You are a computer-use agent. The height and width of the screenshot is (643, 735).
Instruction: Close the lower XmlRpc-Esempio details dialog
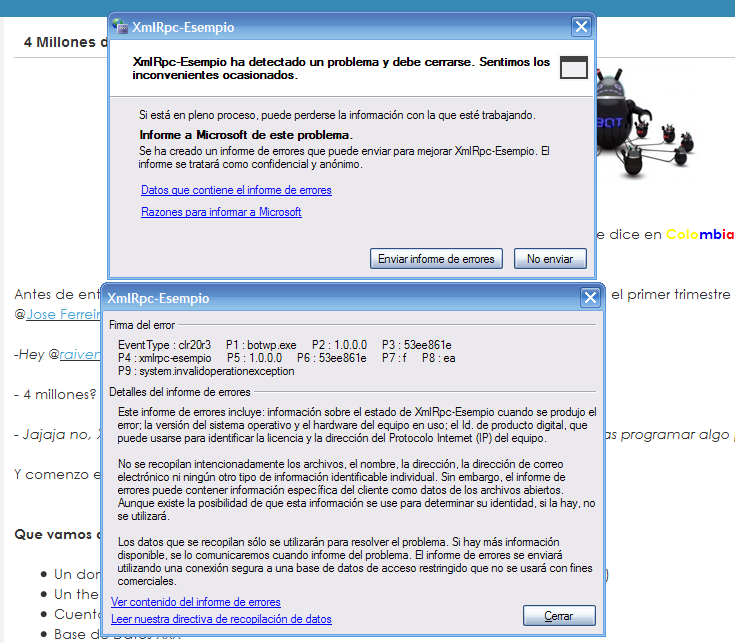tap(590, 298)
